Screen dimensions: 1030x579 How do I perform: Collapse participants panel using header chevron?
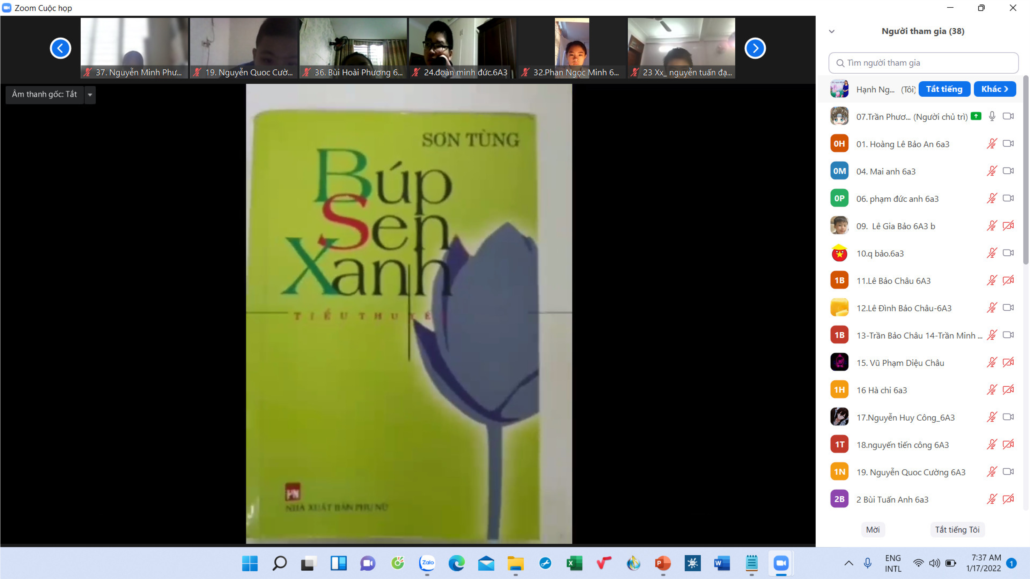coord(832,31)
